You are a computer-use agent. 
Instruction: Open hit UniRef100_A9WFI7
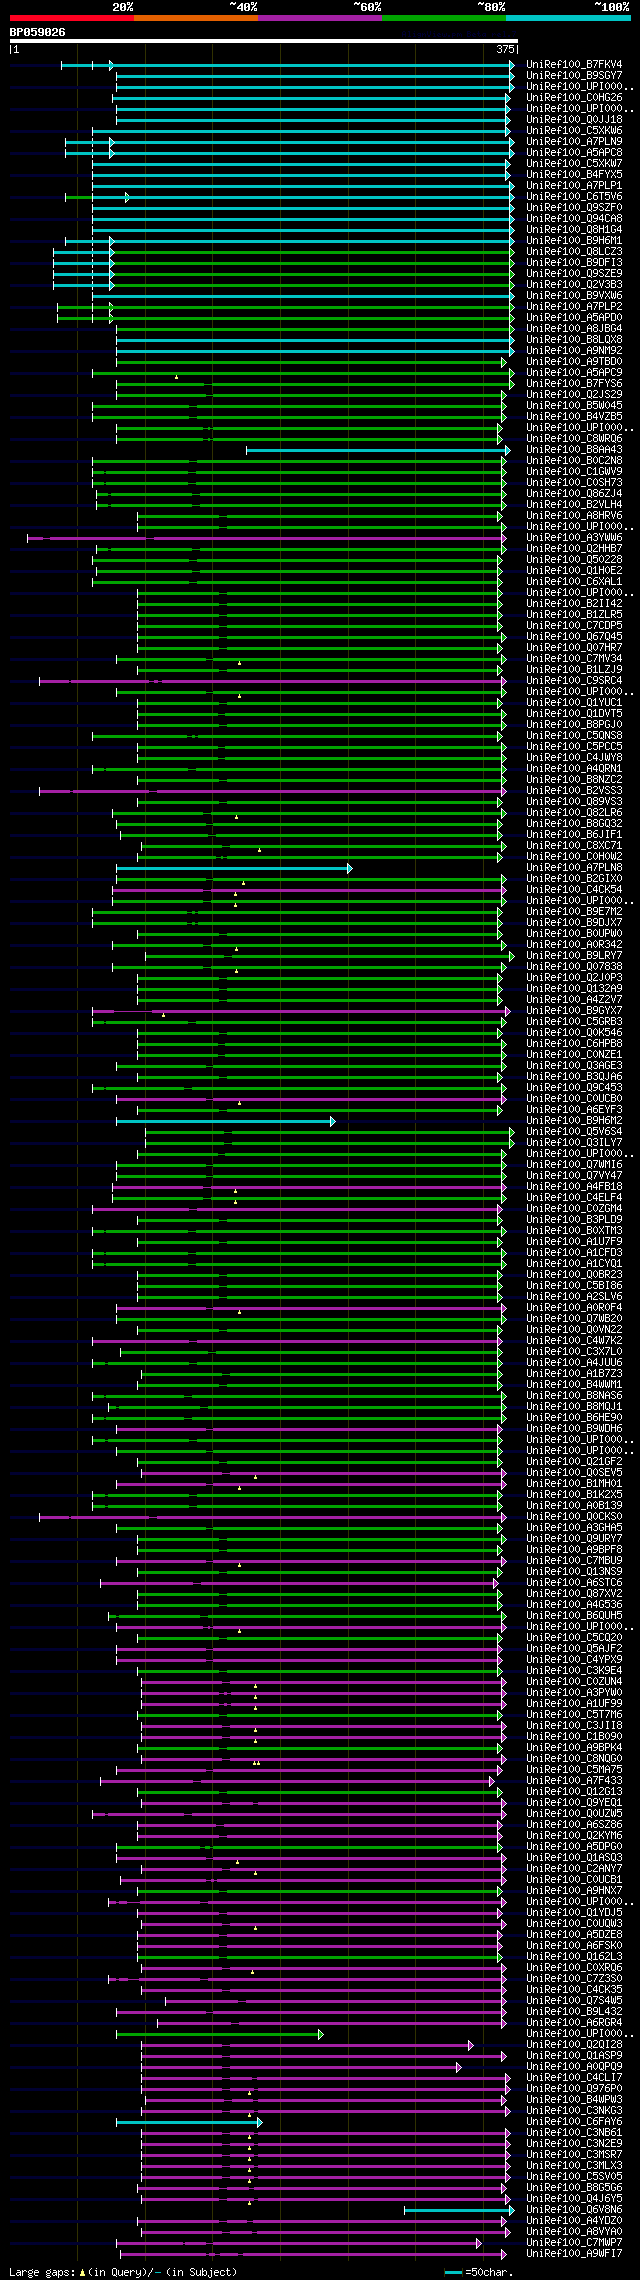click(x=574, y=2254)
